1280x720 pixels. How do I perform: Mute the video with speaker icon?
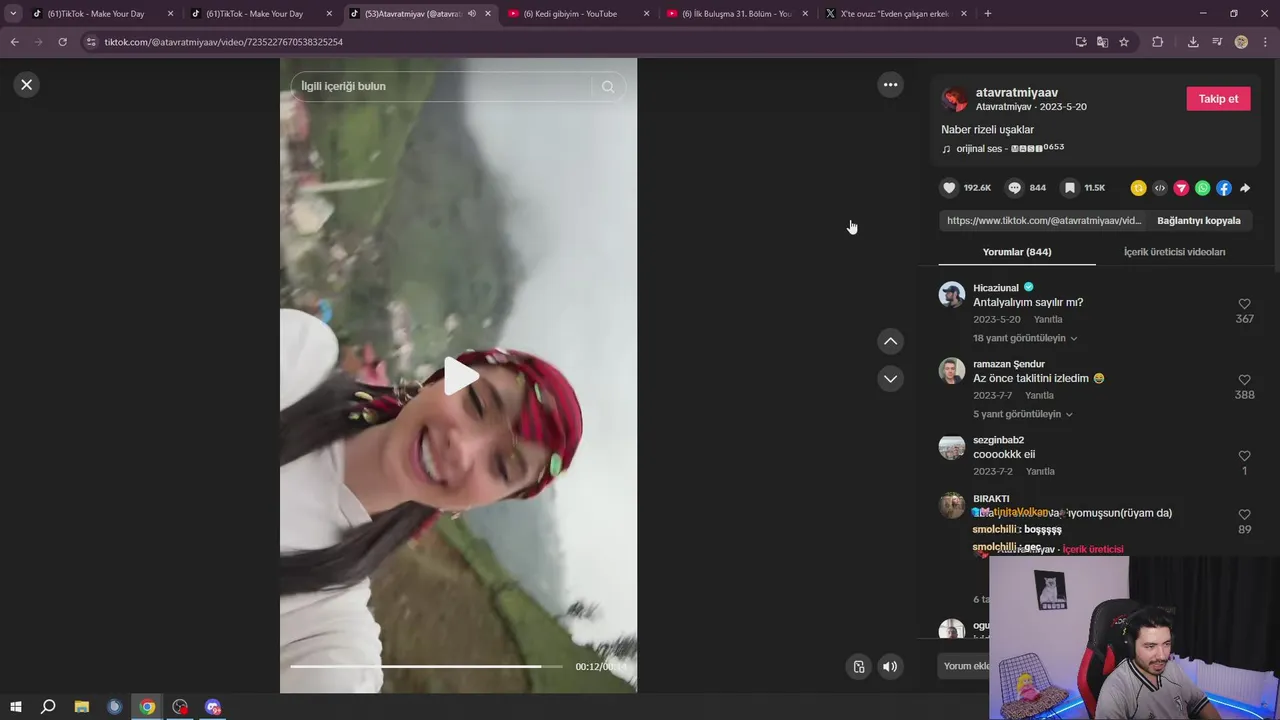[x=890, y=667]
